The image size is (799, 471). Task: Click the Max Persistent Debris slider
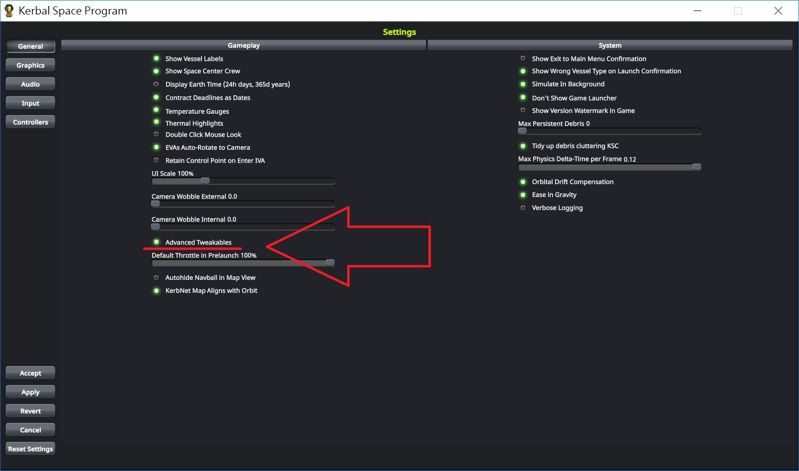[609, 132]
